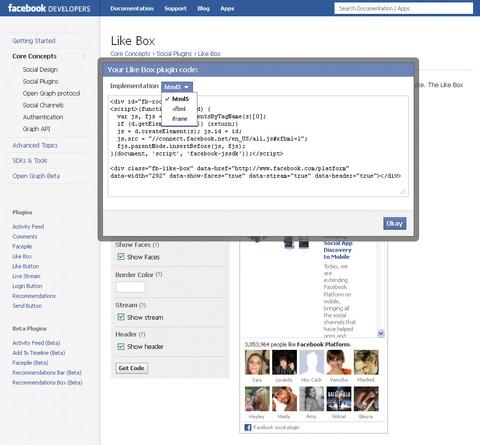Open Social App Discovery to Mobile post link
Image resolution: width=480 pixels, height=445 pixels.
click(x=337, y=250)
